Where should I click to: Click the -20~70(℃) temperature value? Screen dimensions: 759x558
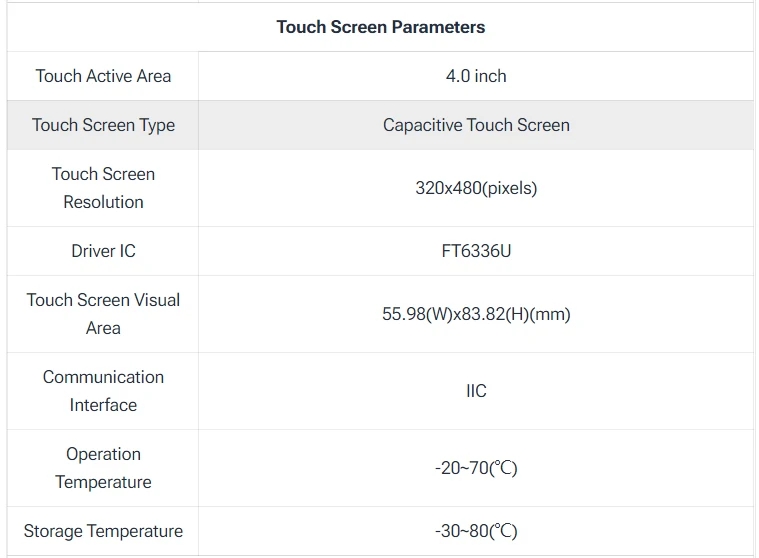476,468
